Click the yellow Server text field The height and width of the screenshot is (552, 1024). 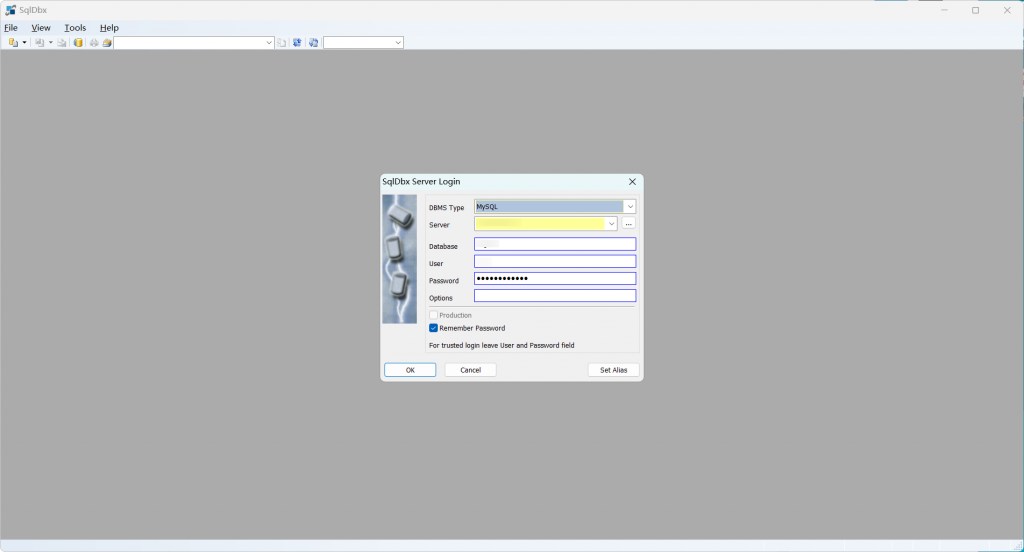(540, 223)
